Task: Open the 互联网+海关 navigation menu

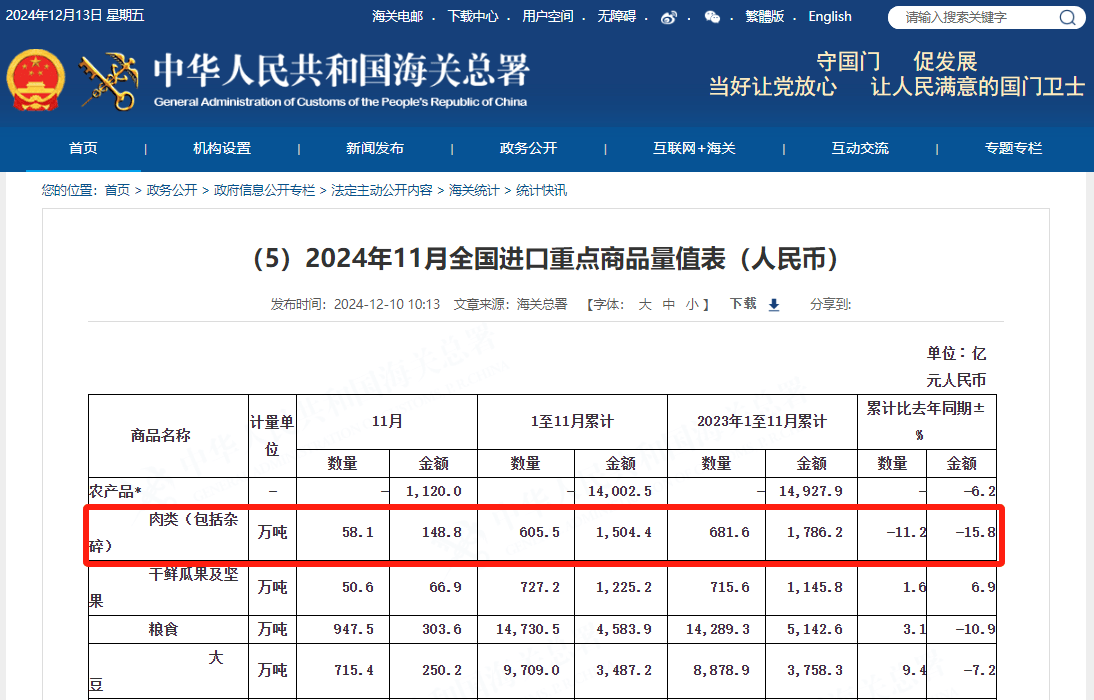Action: tap(694, 148)
